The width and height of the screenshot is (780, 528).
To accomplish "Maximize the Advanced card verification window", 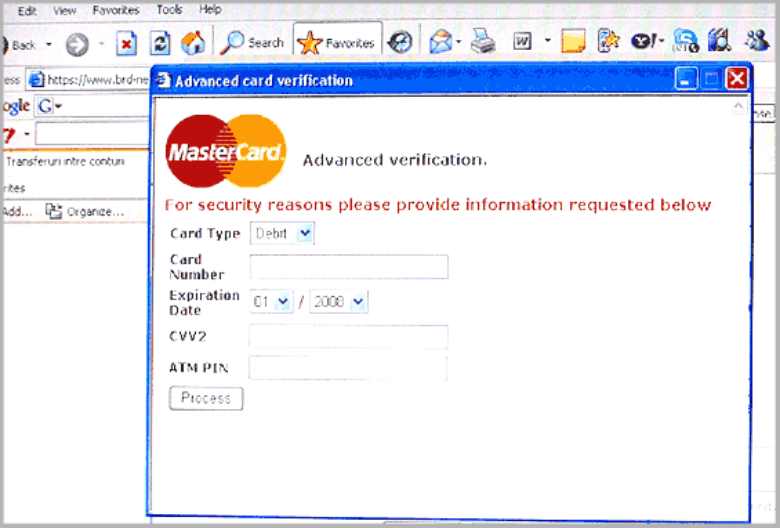I will point(711,79).
